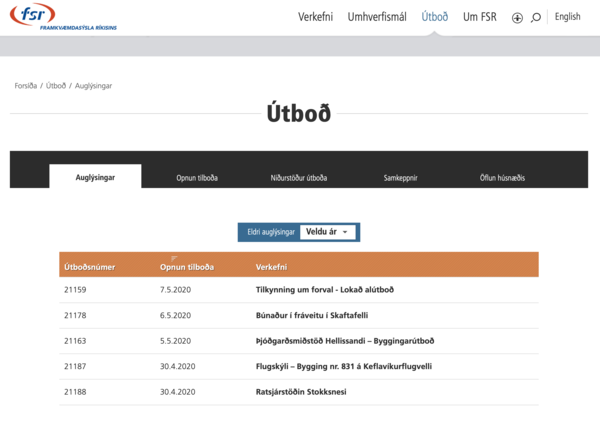600x427 pixels.
Task: Open Búnaður í fráveitu í Skaftafelli
Action: 315,315
